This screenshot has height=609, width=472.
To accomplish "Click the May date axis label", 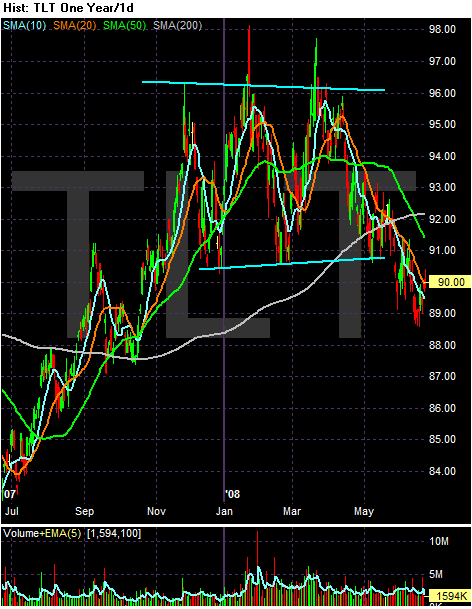I will pyautogui.click(x=364, y=511).
